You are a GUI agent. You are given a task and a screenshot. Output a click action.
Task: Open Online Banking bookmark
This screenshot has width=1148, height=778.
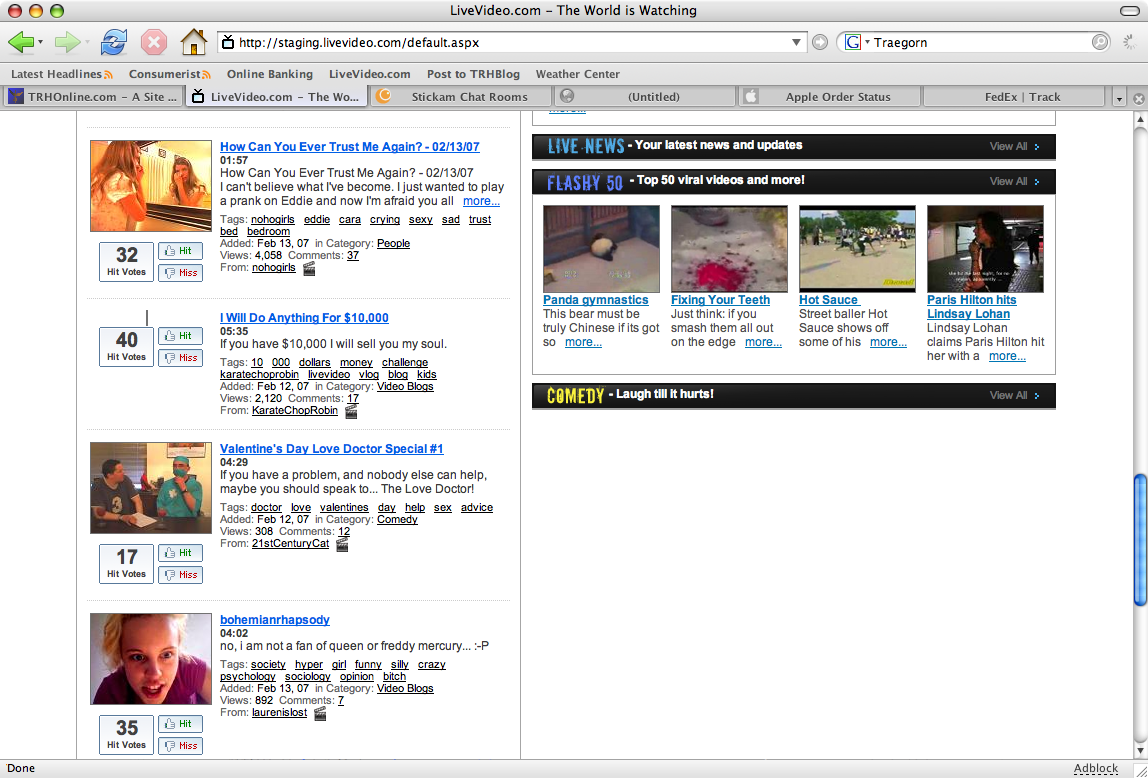pos(269,74)
